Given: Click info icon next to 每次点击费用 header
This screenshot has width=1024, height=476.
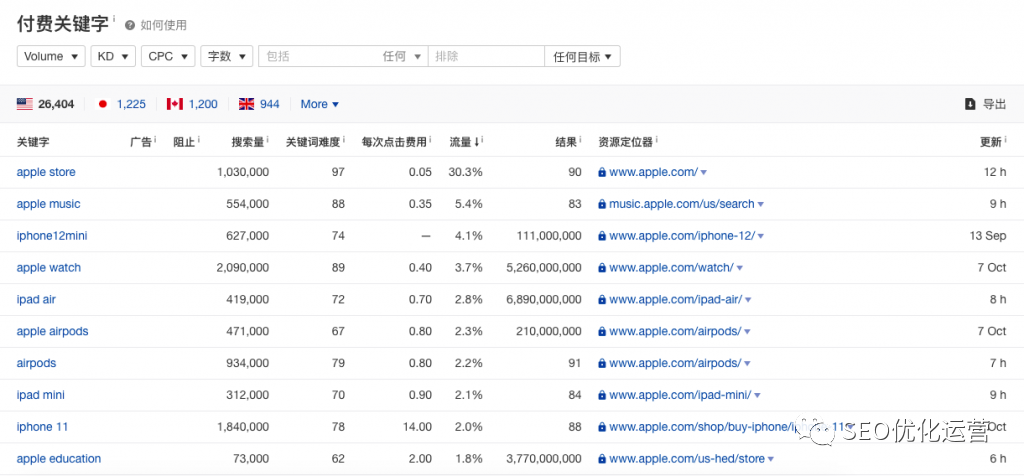Looking at the screenshot, I should point(431,139).
